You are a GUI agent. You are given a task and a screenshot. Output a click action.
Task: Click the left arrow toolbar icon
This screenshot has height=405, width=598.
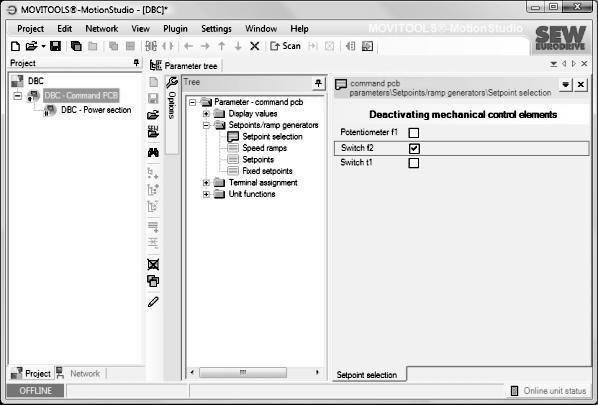188,47
